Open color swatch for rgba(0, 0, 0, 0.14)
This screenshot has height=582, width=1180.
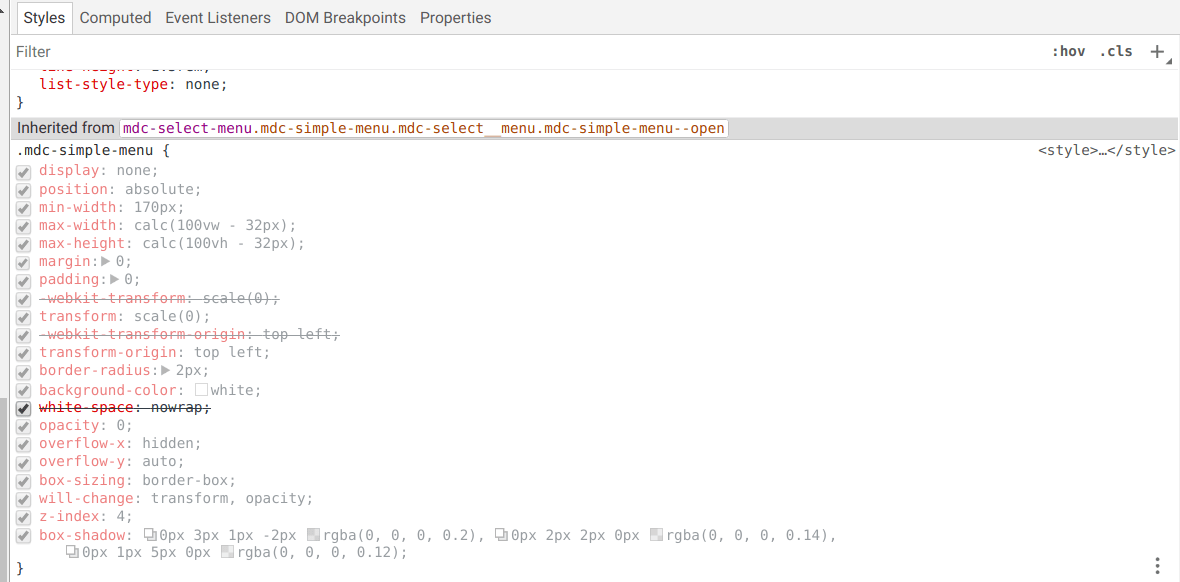pyautogui.click(x=657, y=535)
